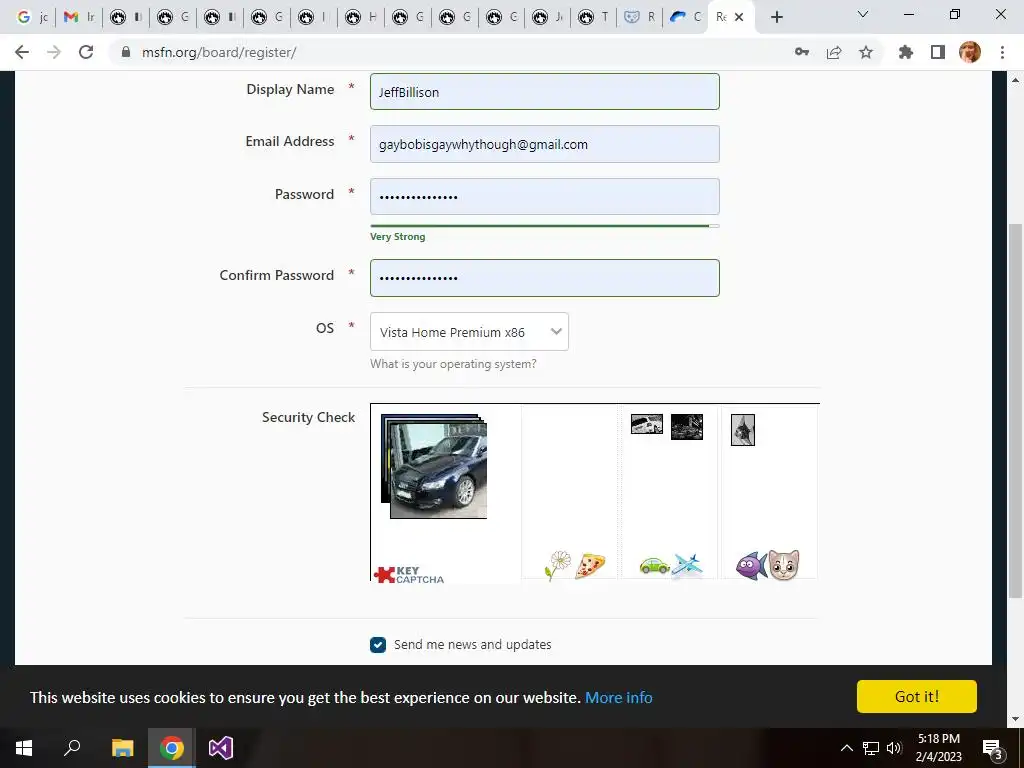Switch to the blue dolphin tab
Image resolution: width=1024 pixels, height=768 pixels.
[x=686, y=17]
